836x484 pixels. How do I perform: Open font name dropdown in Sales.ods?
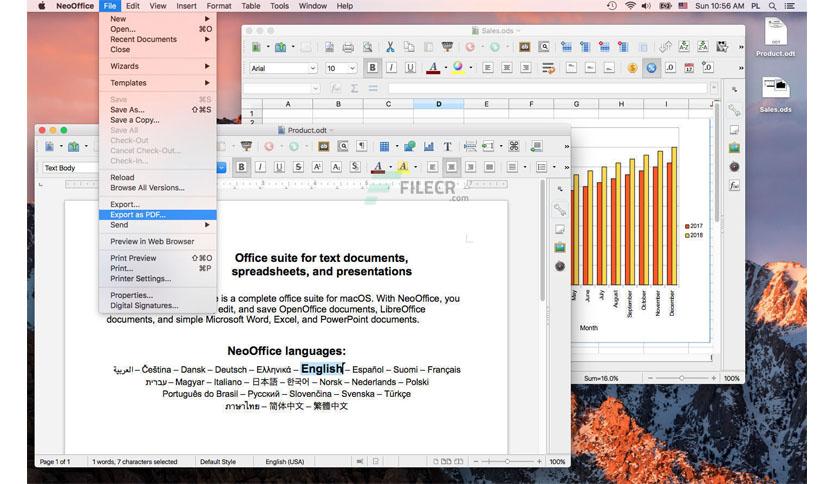click(x=312, y=68)
